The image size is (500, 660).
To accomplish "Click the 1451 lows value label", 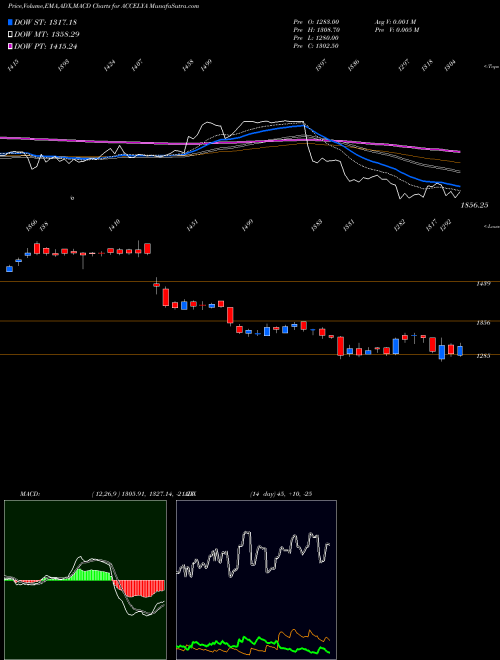I will click(193, 226).
